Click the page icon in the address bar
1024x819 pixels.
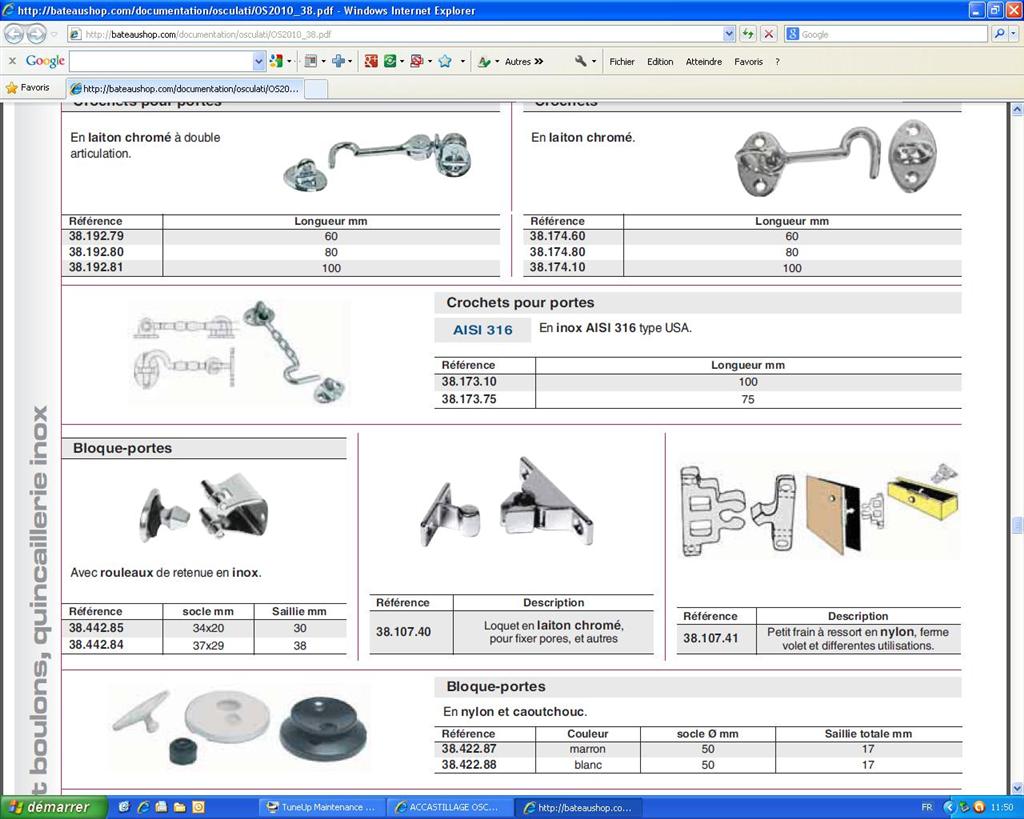tap(75, 34)
